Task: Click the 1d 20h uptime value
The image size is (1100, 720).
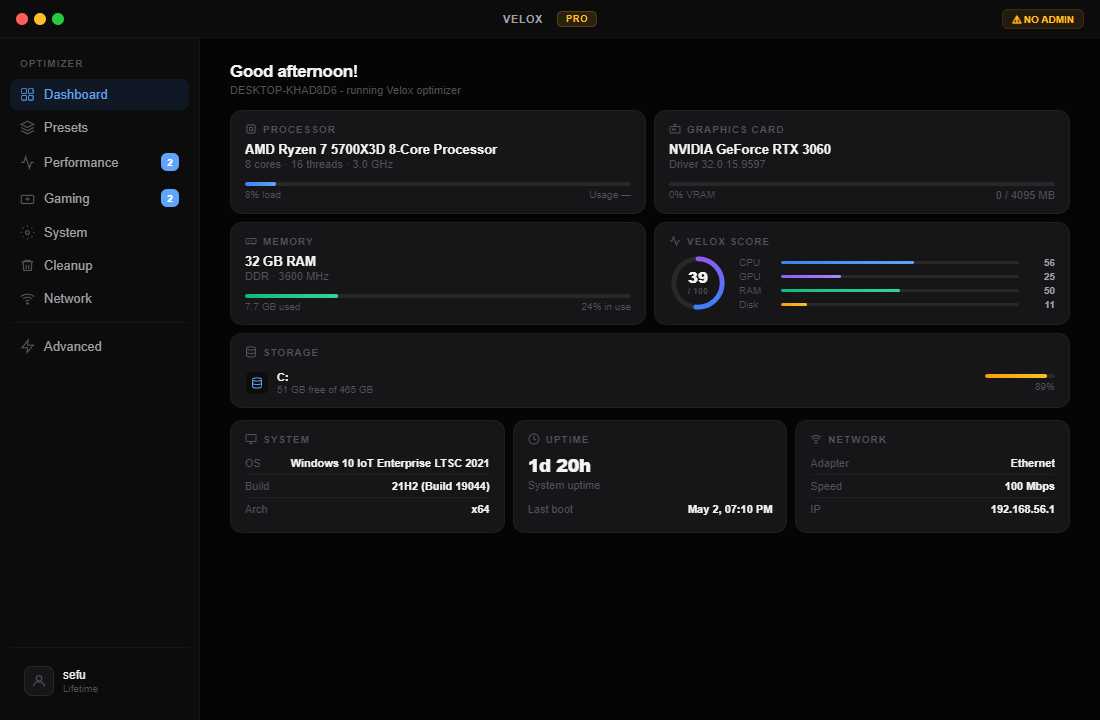Action: tap(559, 466)
